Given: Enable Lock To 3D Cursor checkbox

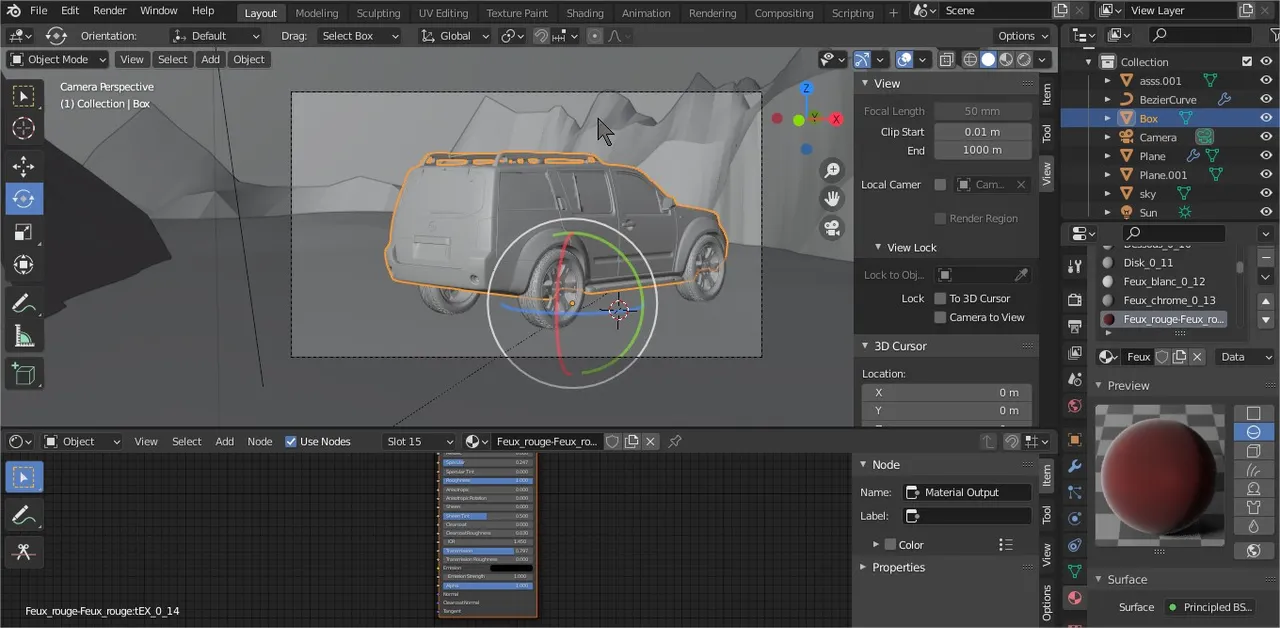Looking at the screenshot, I should point(940,298).
